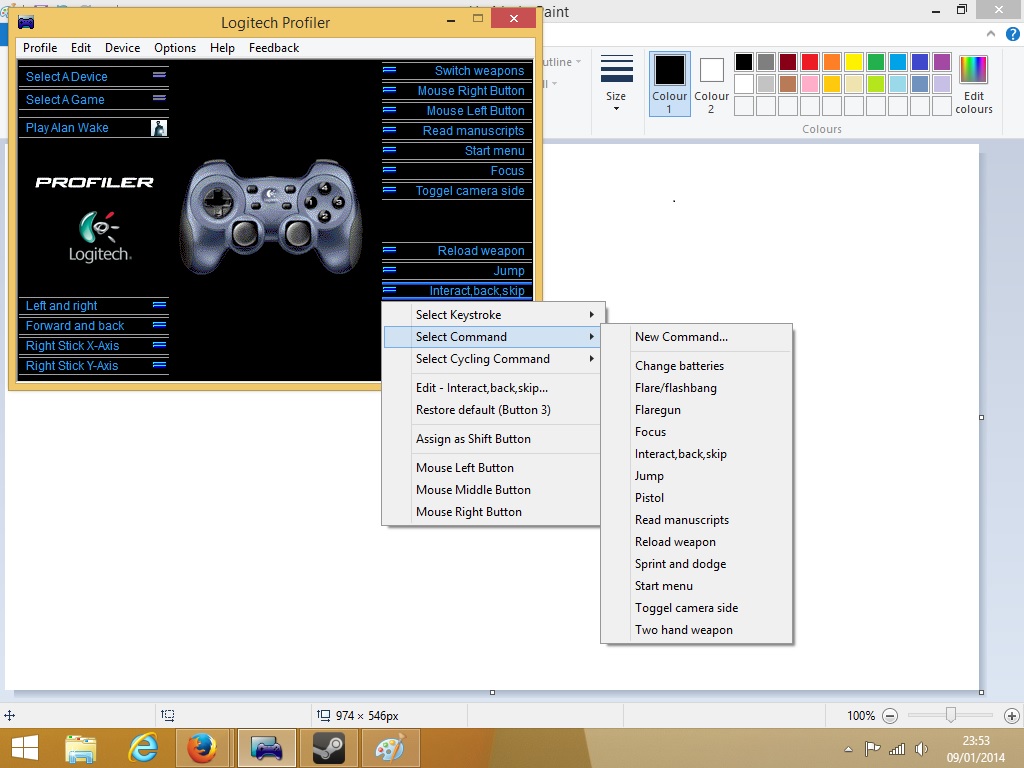Open the Help menu

(x=222, y=48)
